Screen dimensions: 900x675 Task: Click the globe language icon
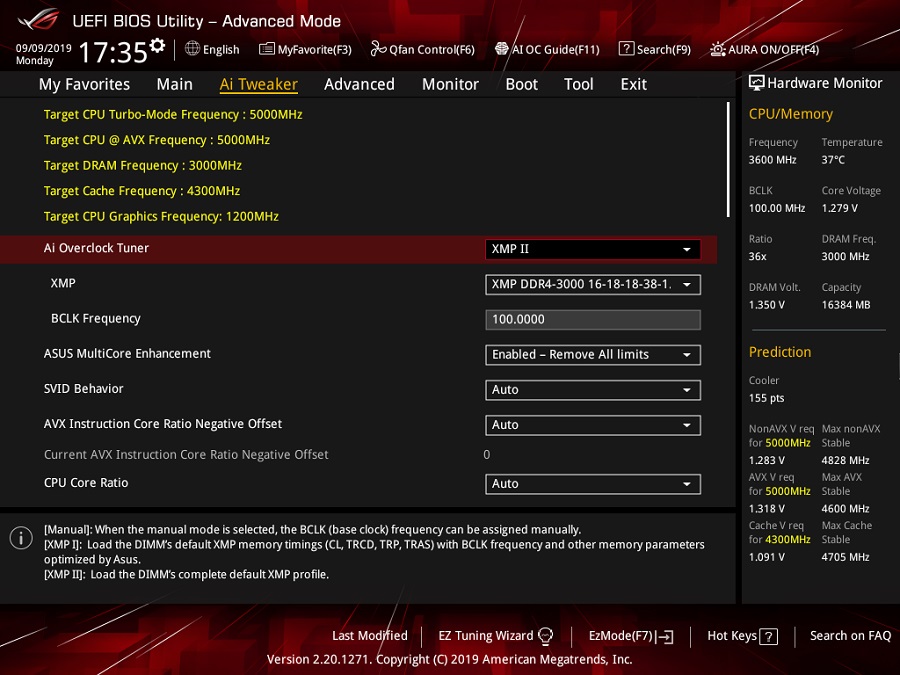(192, 49)
